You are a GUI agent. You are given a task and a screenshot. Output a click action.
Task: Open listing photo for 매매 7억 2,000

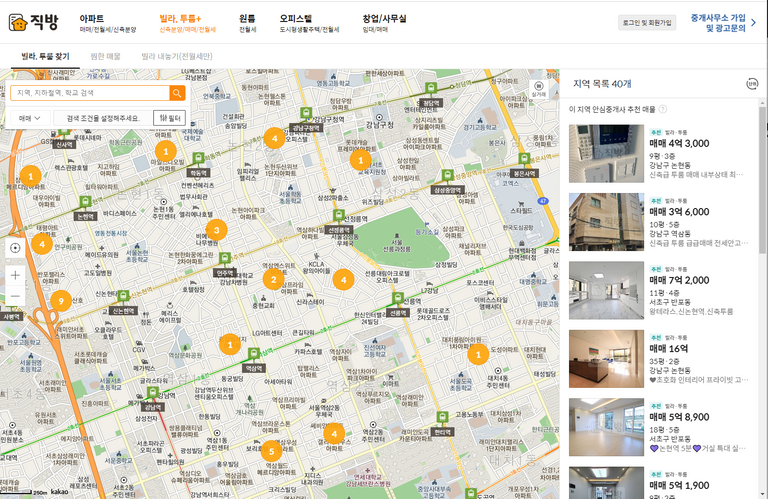[x=606, y=290]
